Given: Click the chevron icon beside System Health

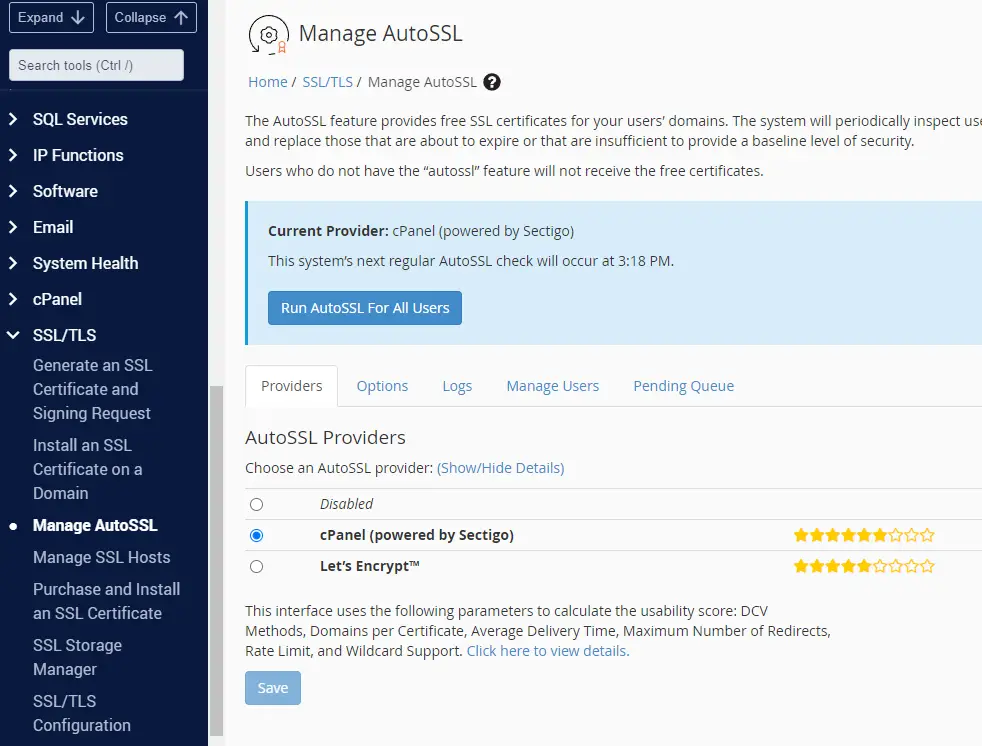Looking at the screenshot, I should click(13, 263).
